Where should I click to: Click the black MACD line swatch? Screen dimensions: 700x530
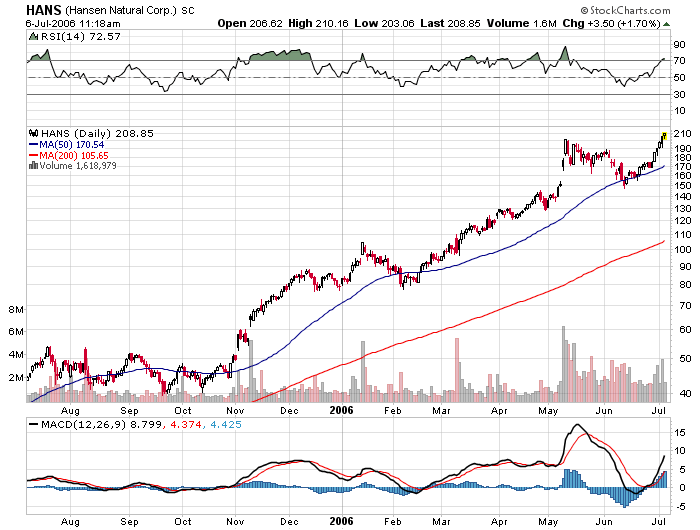pos(34,425)
